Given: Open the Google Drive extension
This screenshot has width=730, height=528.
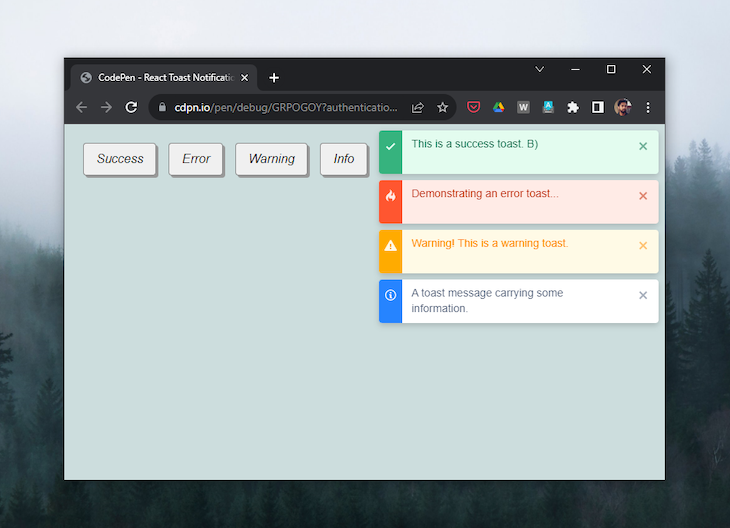Looking at the screenshot, I should [498, 107].
